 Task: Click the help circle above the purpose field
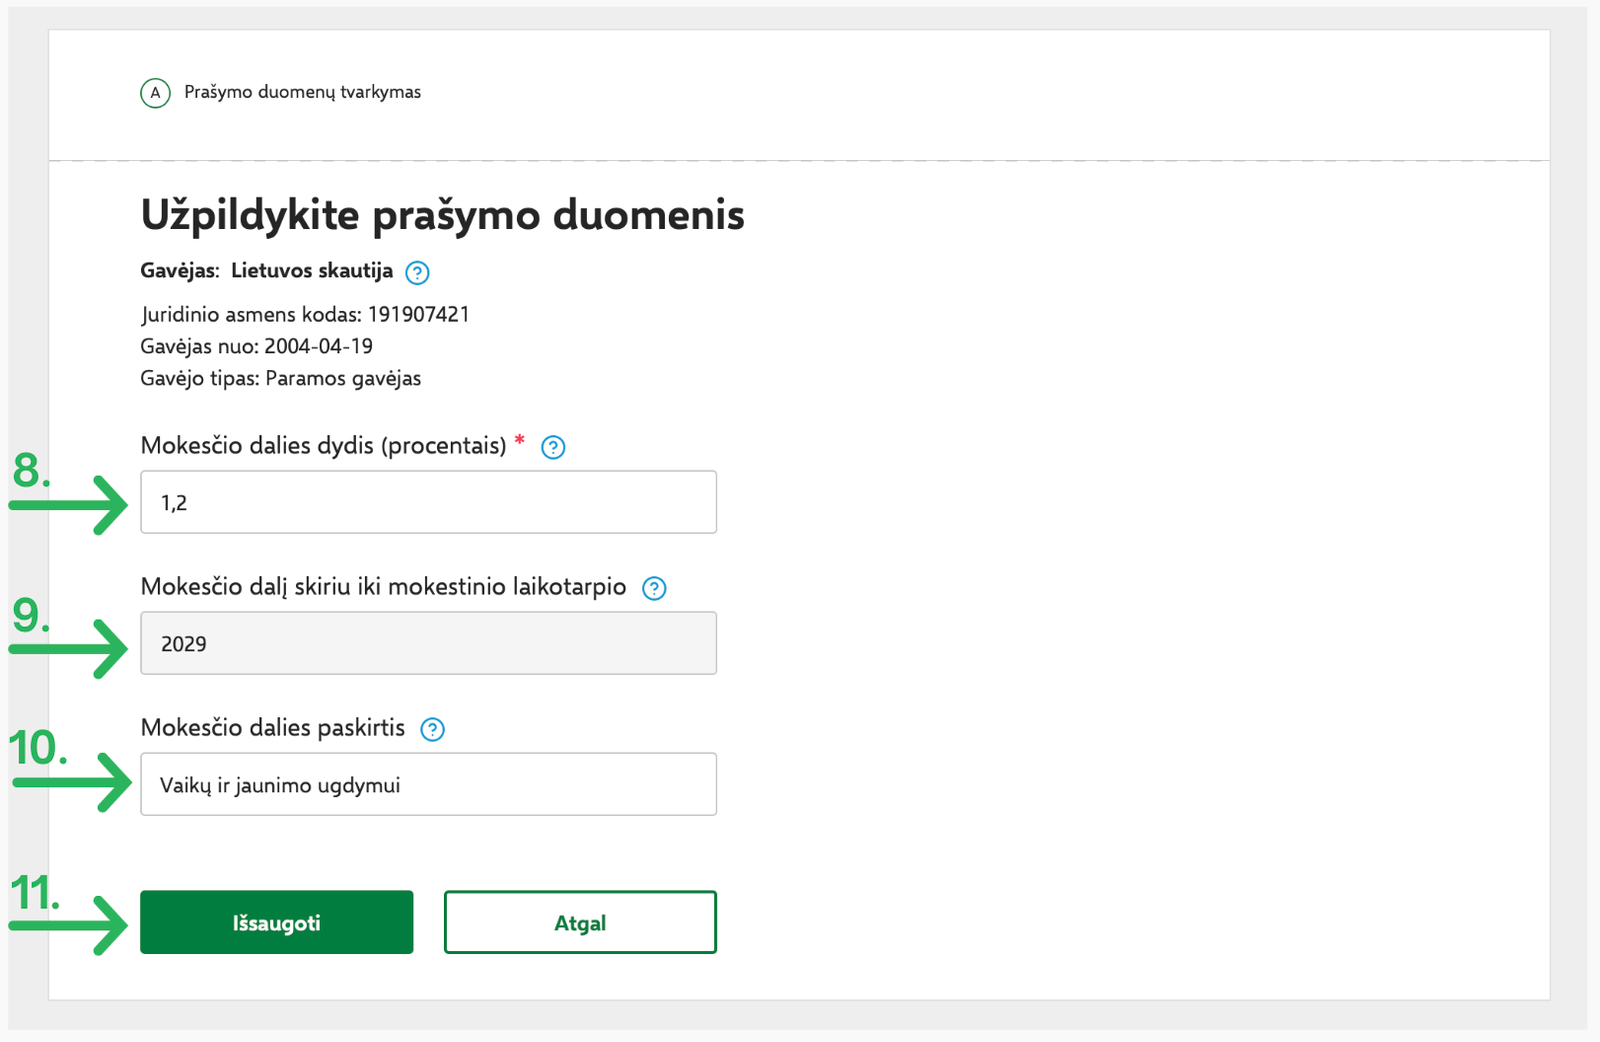coord(432,729)
